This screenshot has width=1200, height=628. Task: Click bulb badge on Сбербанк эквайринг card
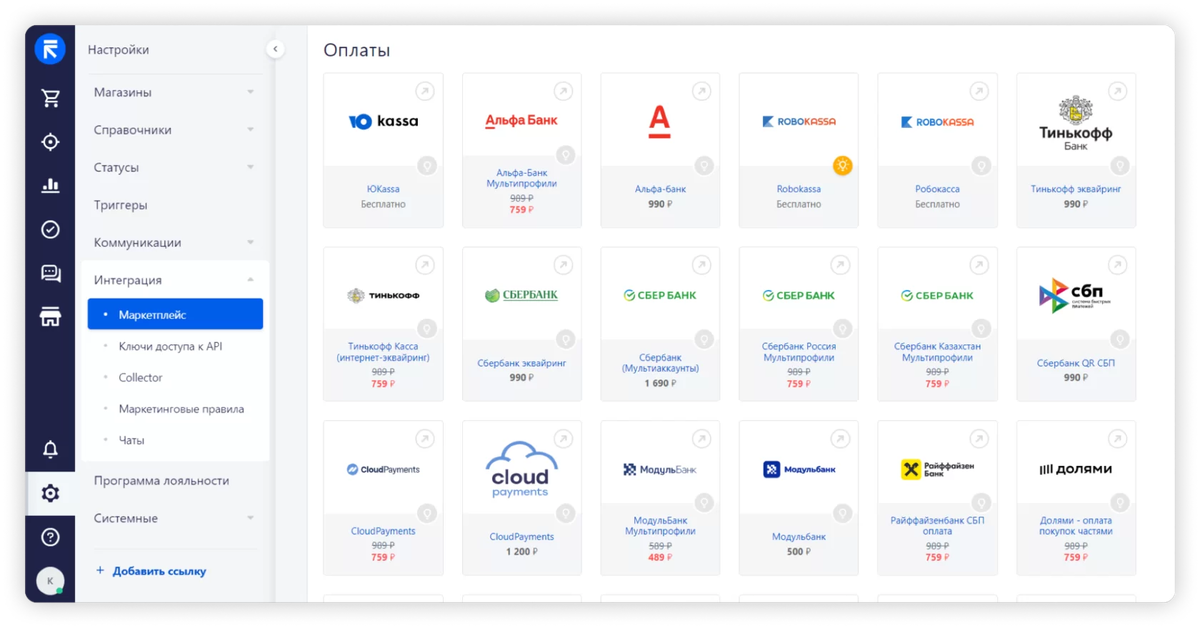coord(565,339)
